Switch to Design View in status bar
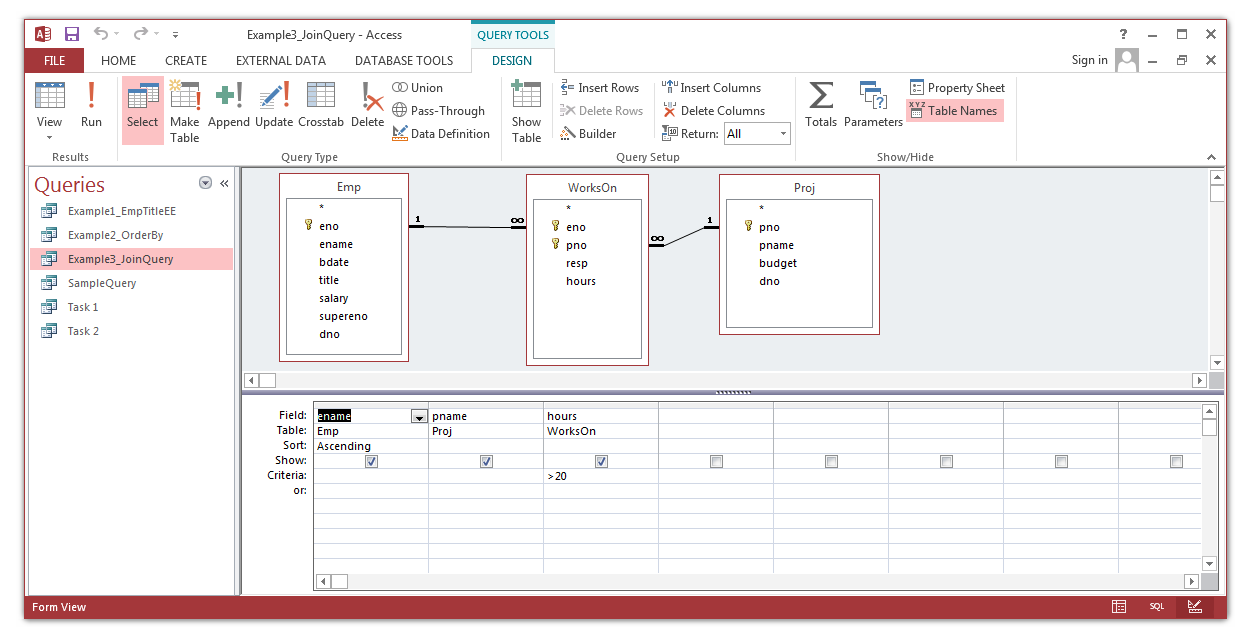 [1194, 607]
